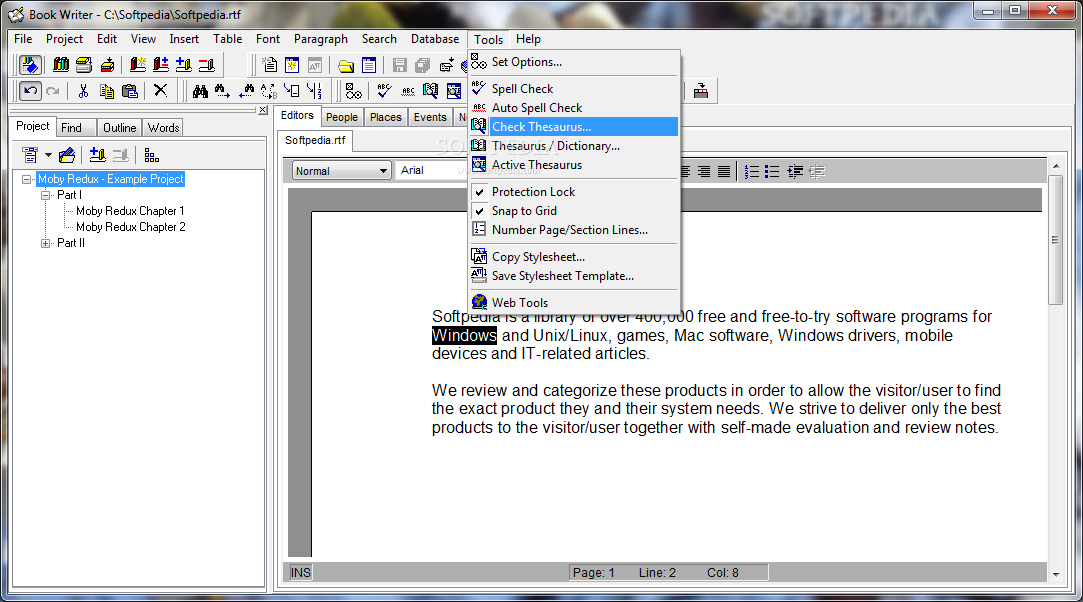Choose Copy Stylesheet... menu entry
Image resolution: width=1083 pixels, height=602 pixels.
click(575, 257)
